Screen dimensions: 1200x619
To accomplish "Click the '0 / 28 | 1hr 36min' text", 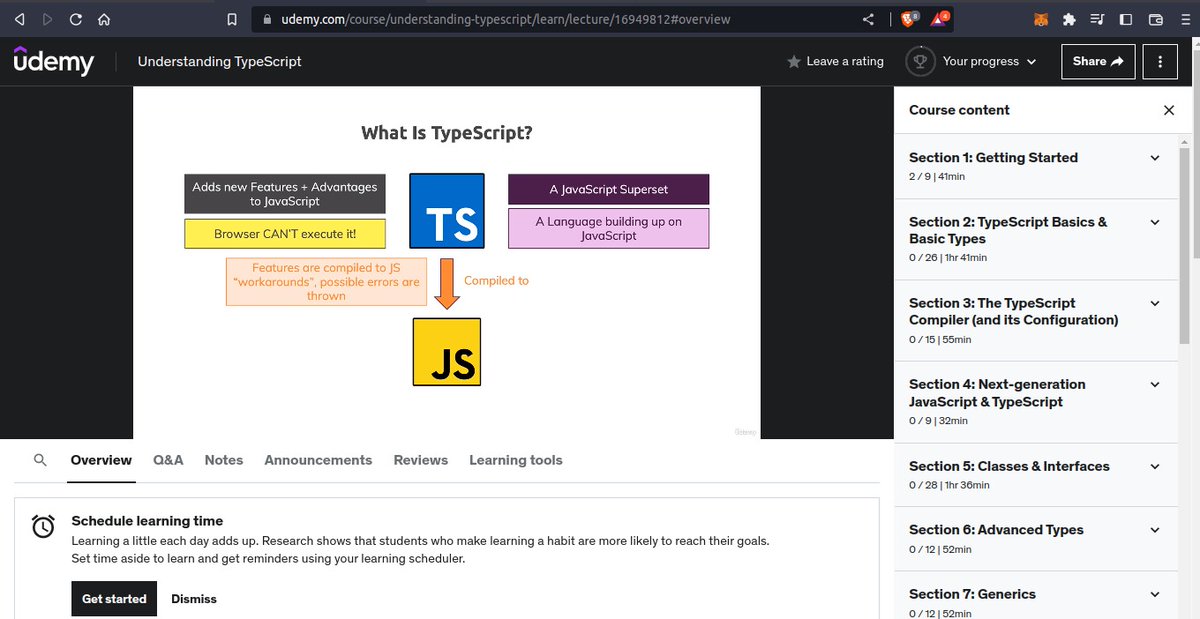I will pos(949,485).
